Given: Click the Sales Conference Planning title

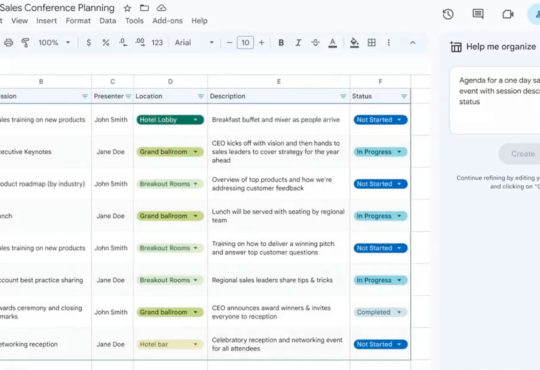Looking at the screenshot, I should tap(57, 8).
